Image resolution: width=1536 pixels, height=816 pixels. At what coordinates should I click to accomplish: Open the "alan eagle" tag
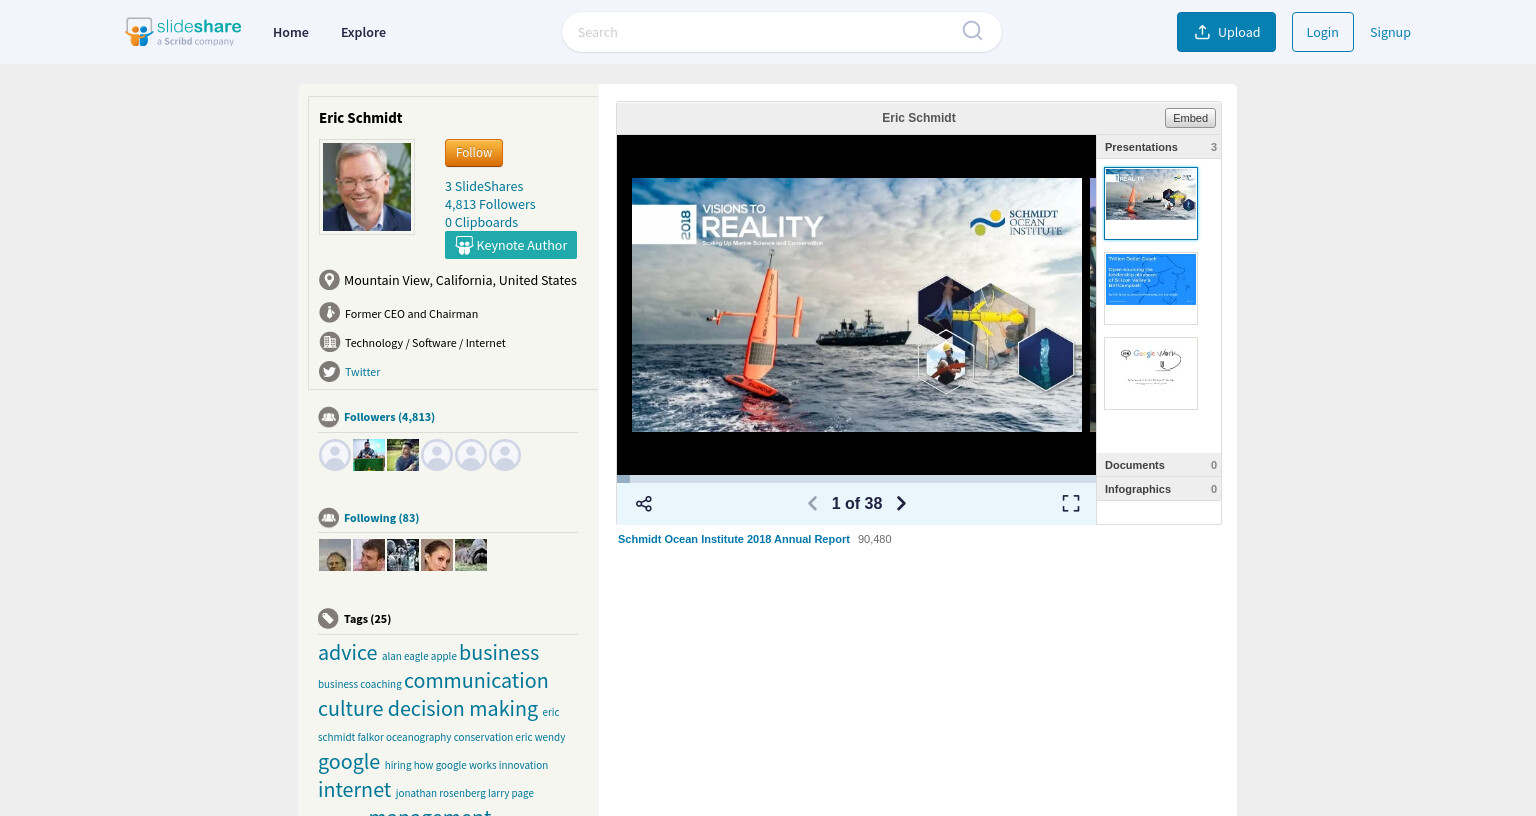click(x=405, y=656)
